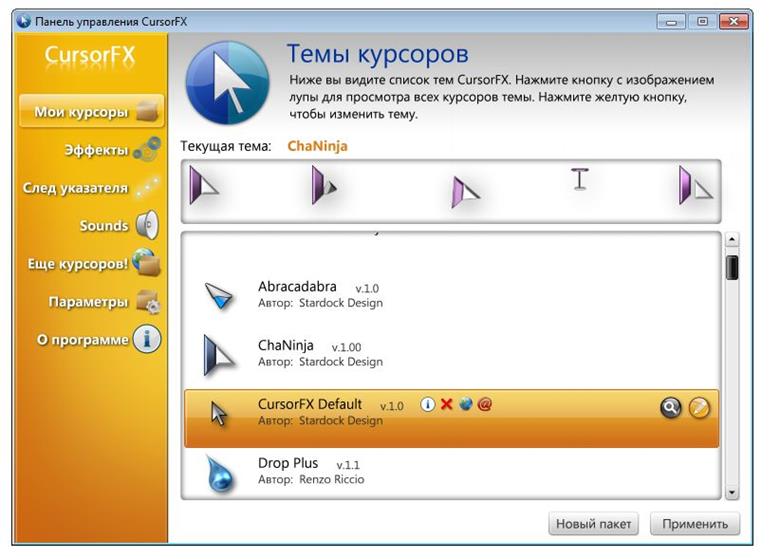Minimize the CursorFX window

pyautogui.click(x=671, y=21)
